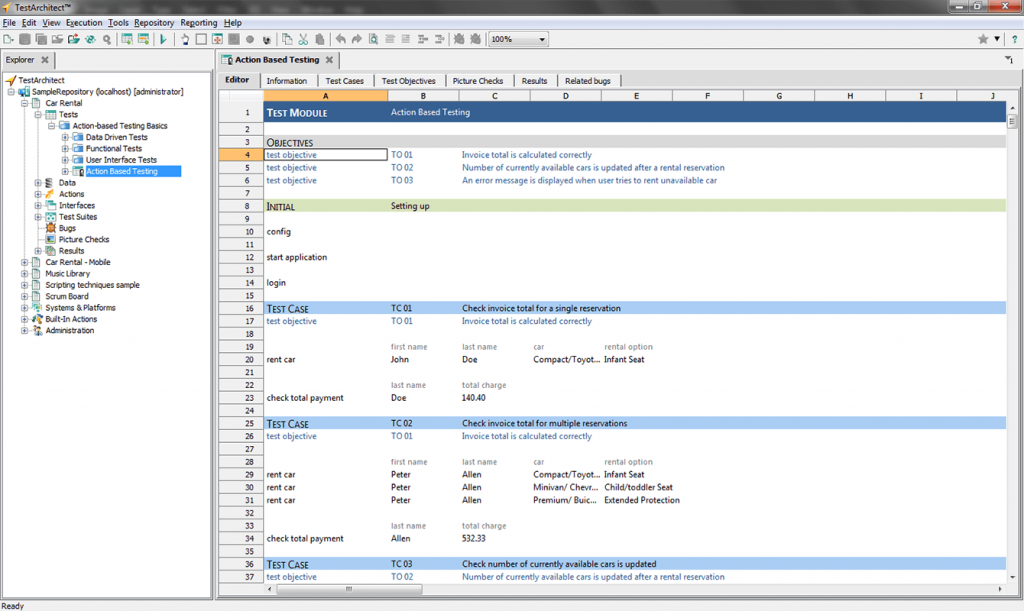Click the favorites star icon
The height and width of the screenshot is (611, 1024).
click(983, 39)
